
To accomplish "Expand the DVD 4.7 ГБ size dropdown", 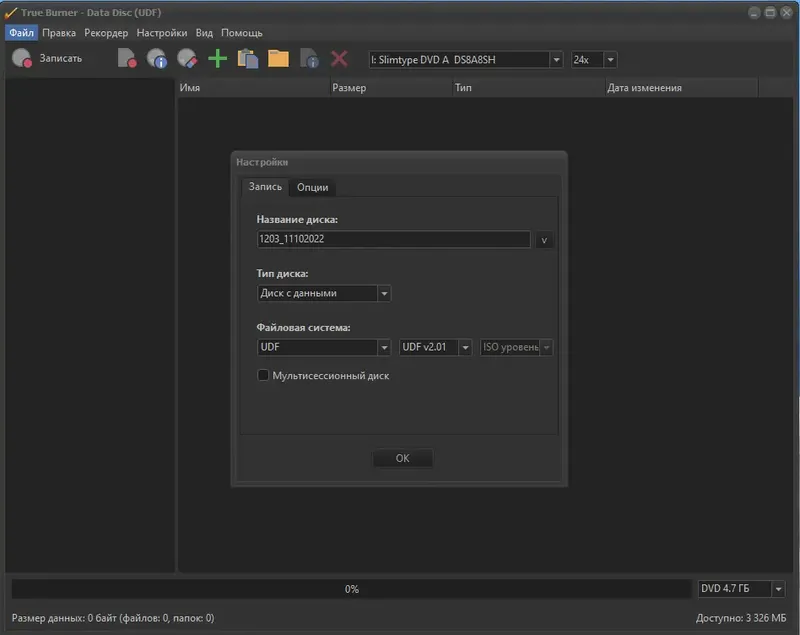I will pyautogui.click(x=779, y=589).
